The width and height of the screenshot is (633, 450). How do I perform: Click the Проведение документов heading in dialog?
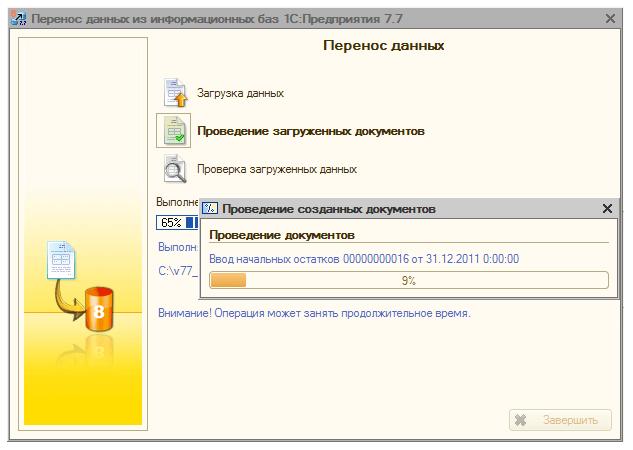pyautogui.click(x=282, y=235)
